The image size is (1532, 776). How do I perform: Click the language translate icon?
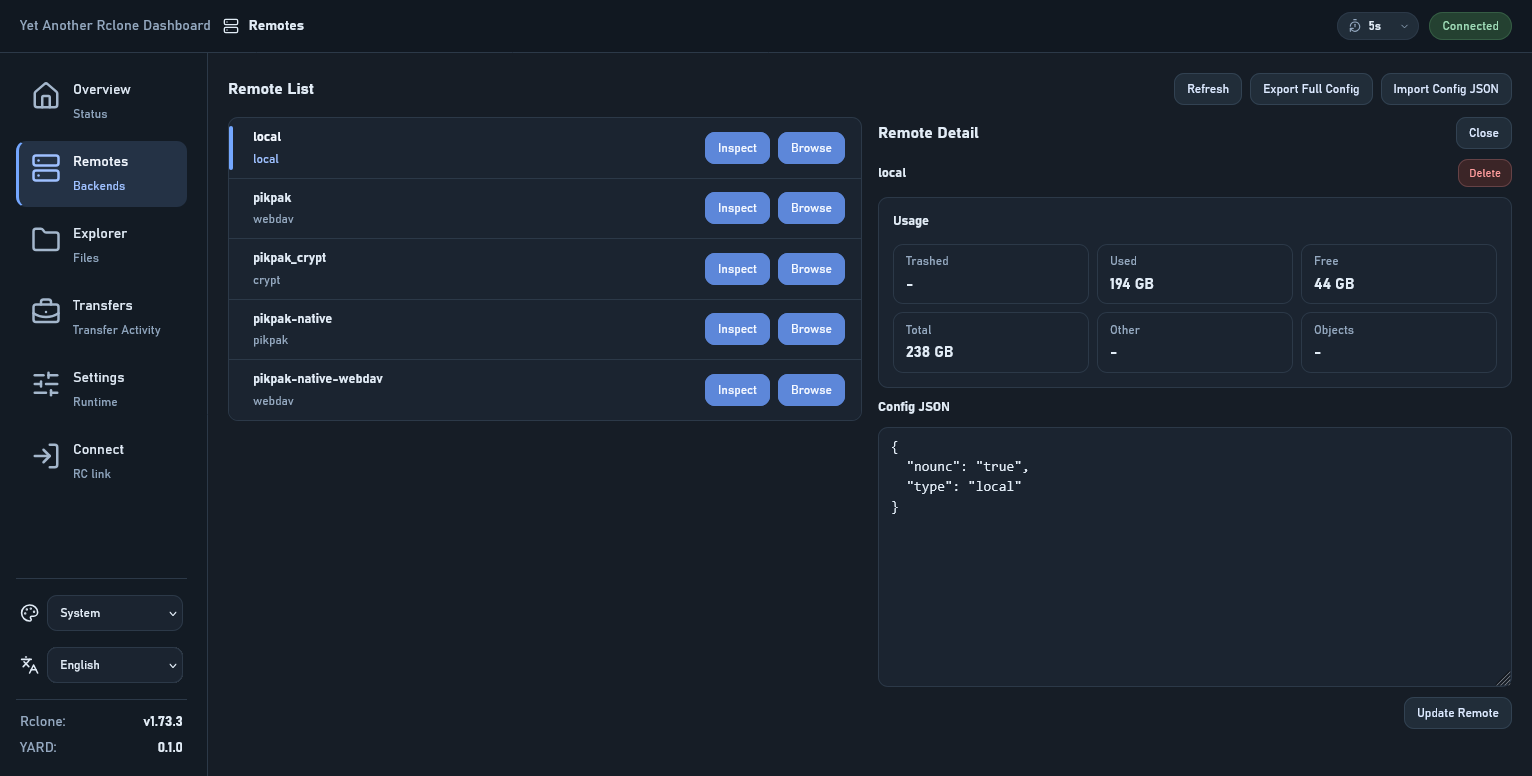coord(29,664)
